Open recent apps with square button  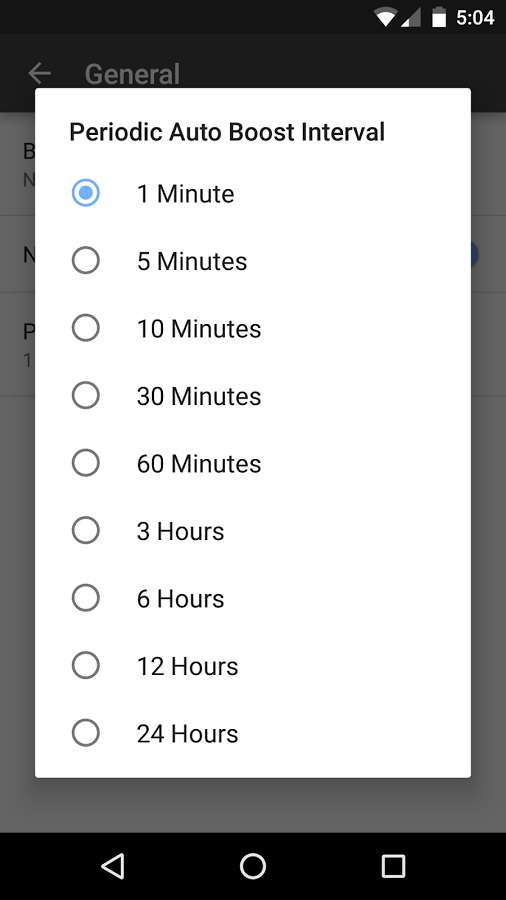(x=394, y=866)
